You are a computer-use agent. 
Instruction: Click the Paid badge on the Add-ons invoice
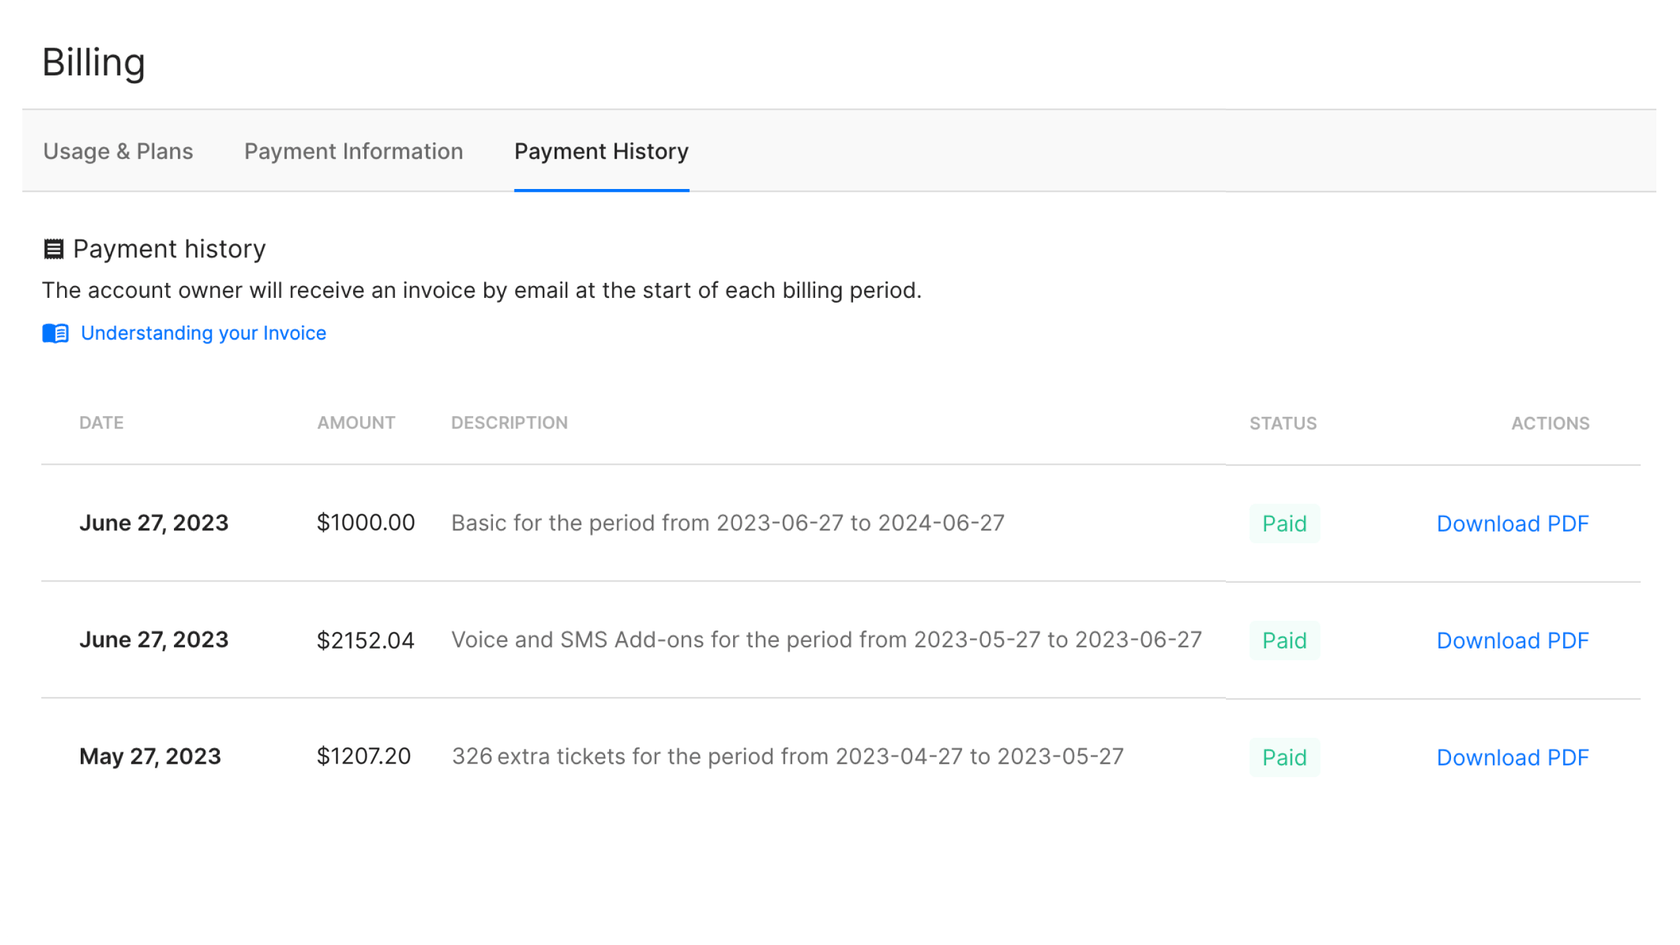point(1283,640)
